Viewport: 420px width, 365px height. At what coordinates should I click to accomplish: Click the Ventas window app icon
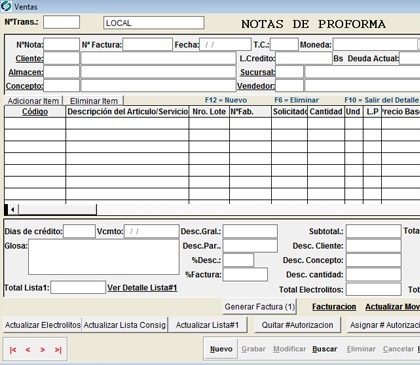pos(6,6)
